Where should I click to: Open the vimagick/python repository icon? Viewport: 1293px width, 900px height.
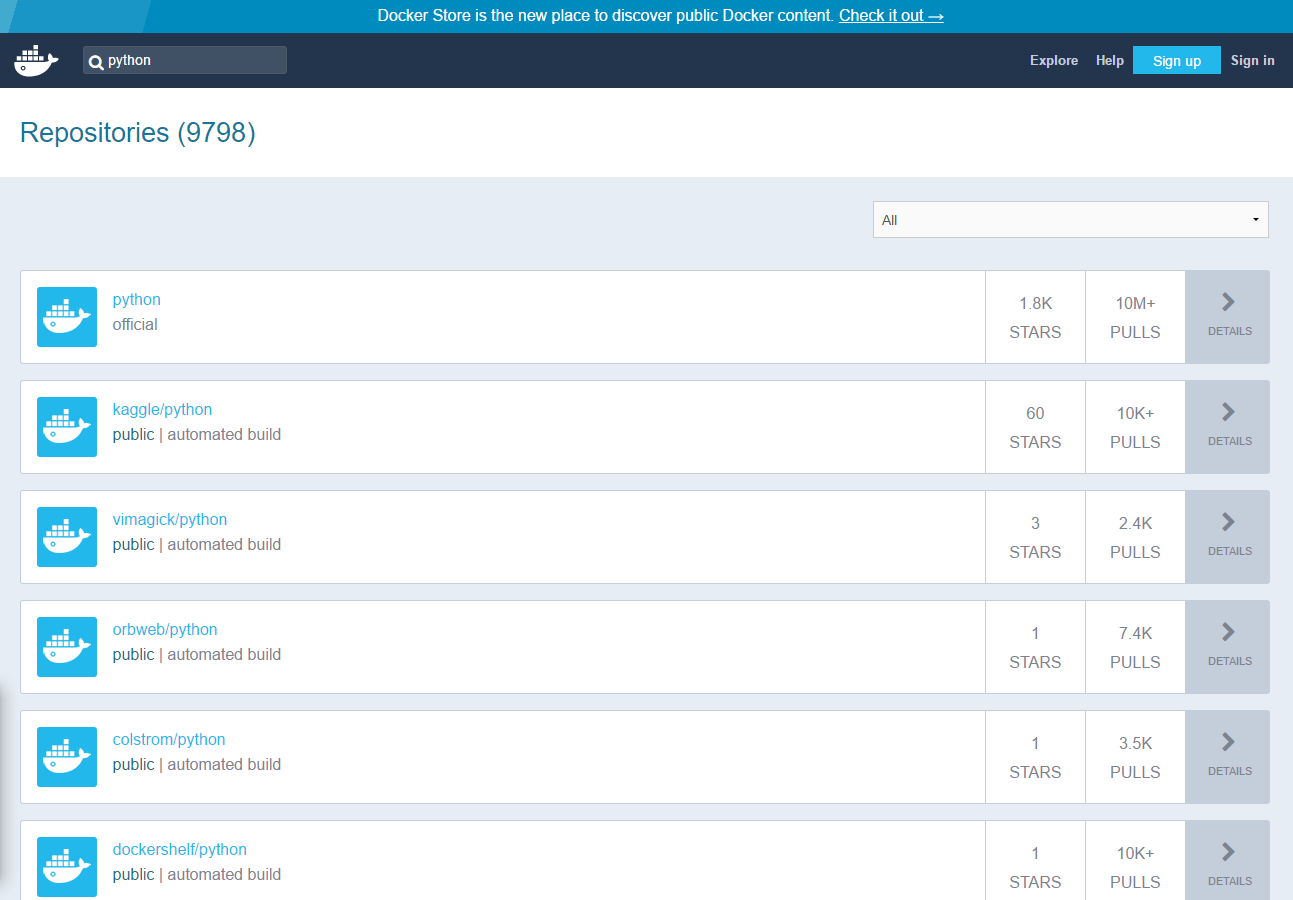(67, 537)
